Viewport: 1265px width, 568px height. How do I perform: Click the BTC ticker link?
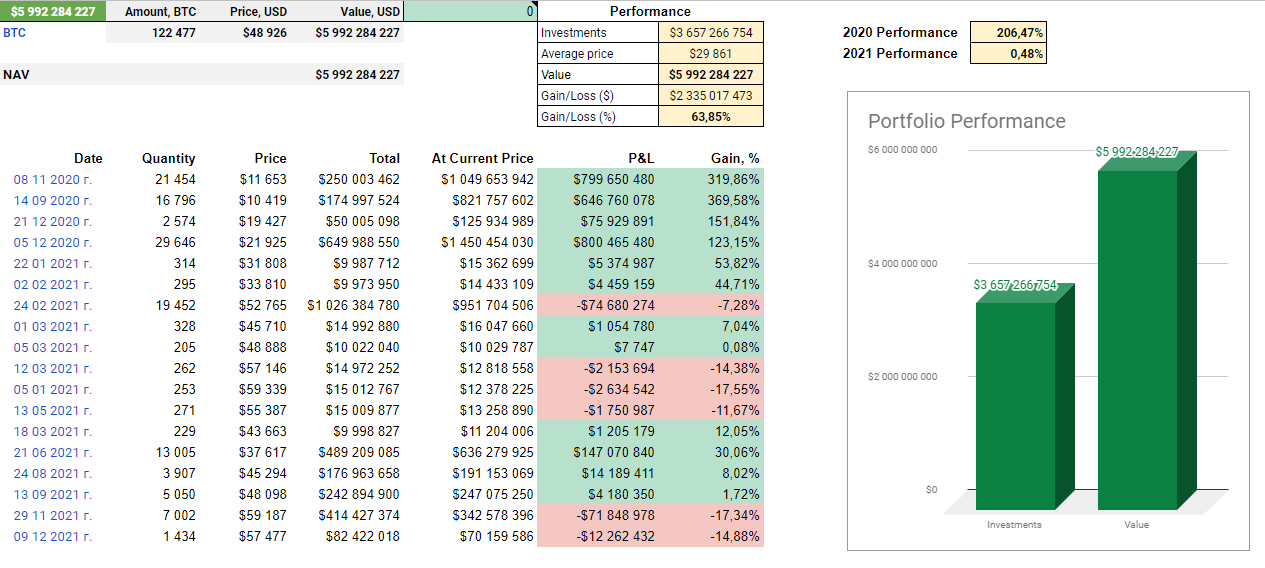[15, 33]
